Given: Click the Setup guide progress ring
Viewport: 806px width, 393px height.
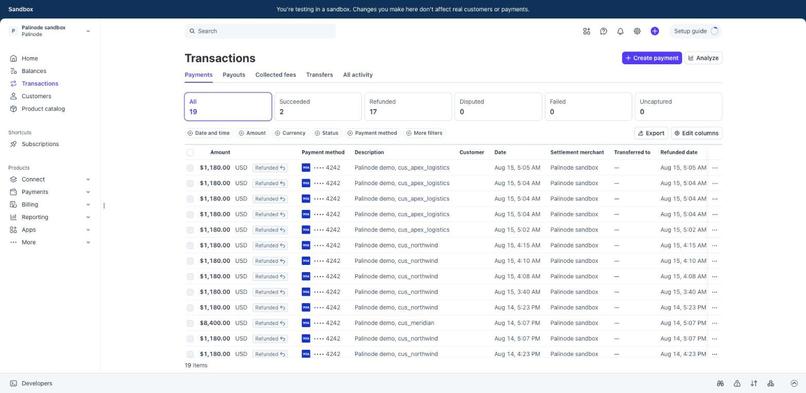Looking at the screenshot, I should click(715, 31).
